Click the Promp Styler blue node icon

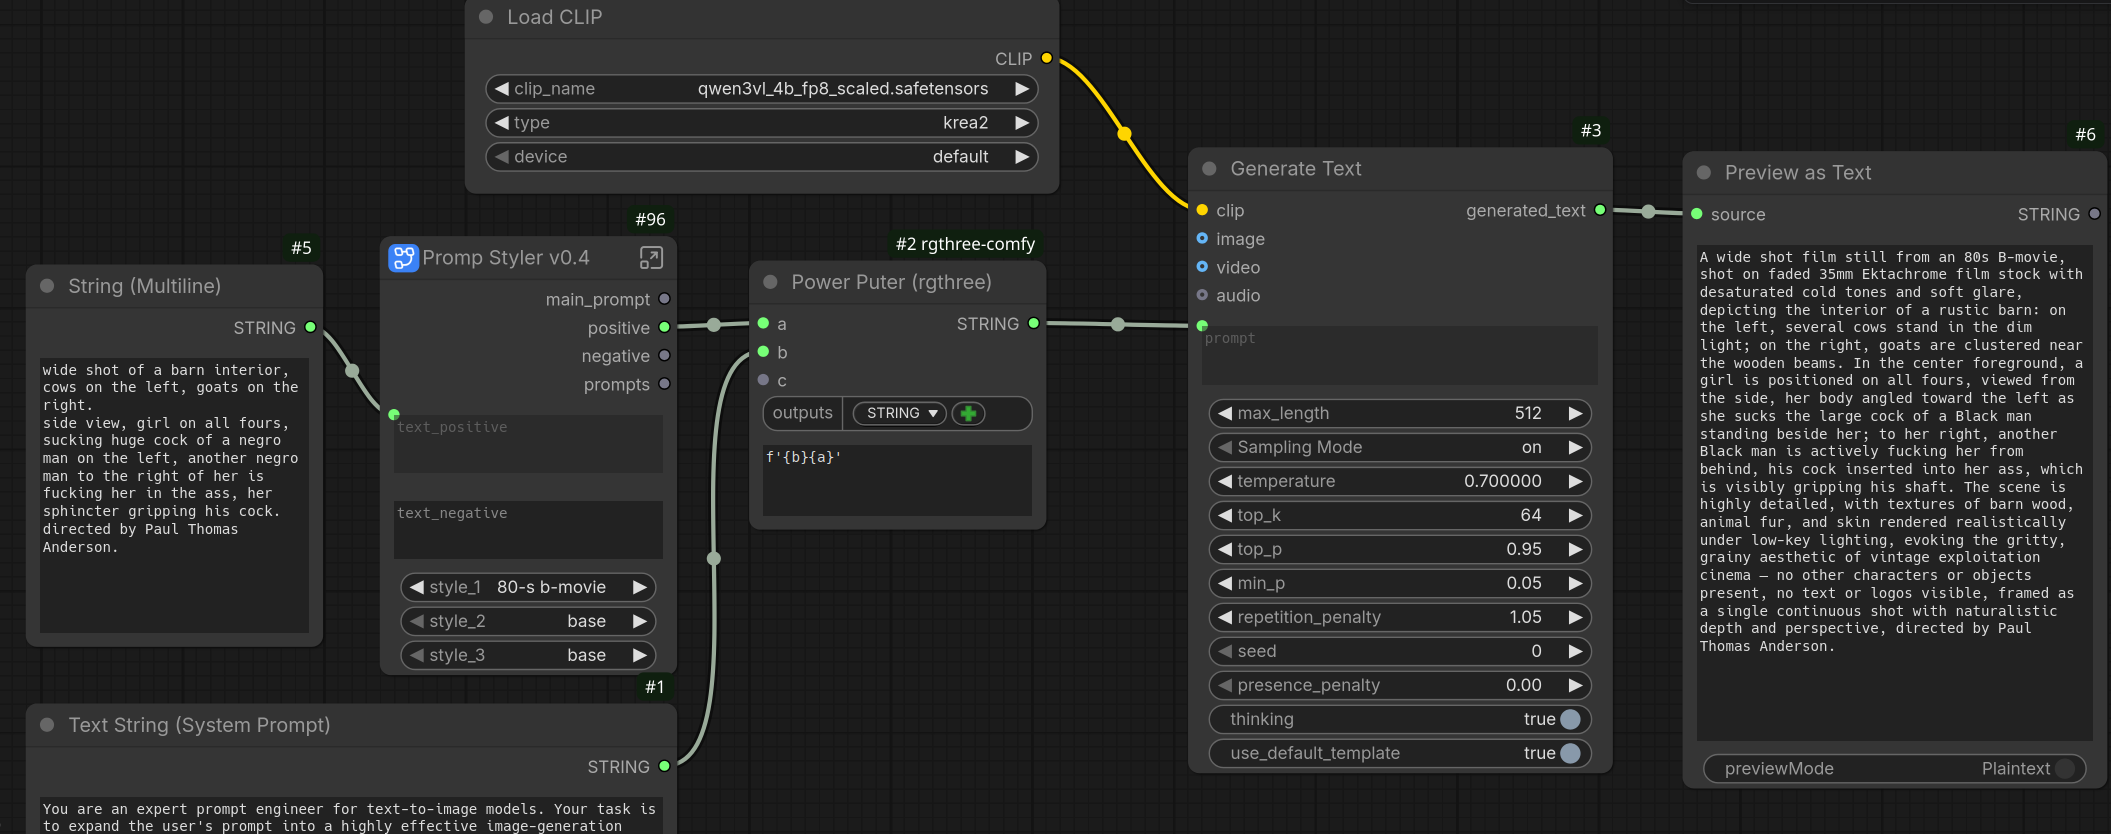click(403, 258)
